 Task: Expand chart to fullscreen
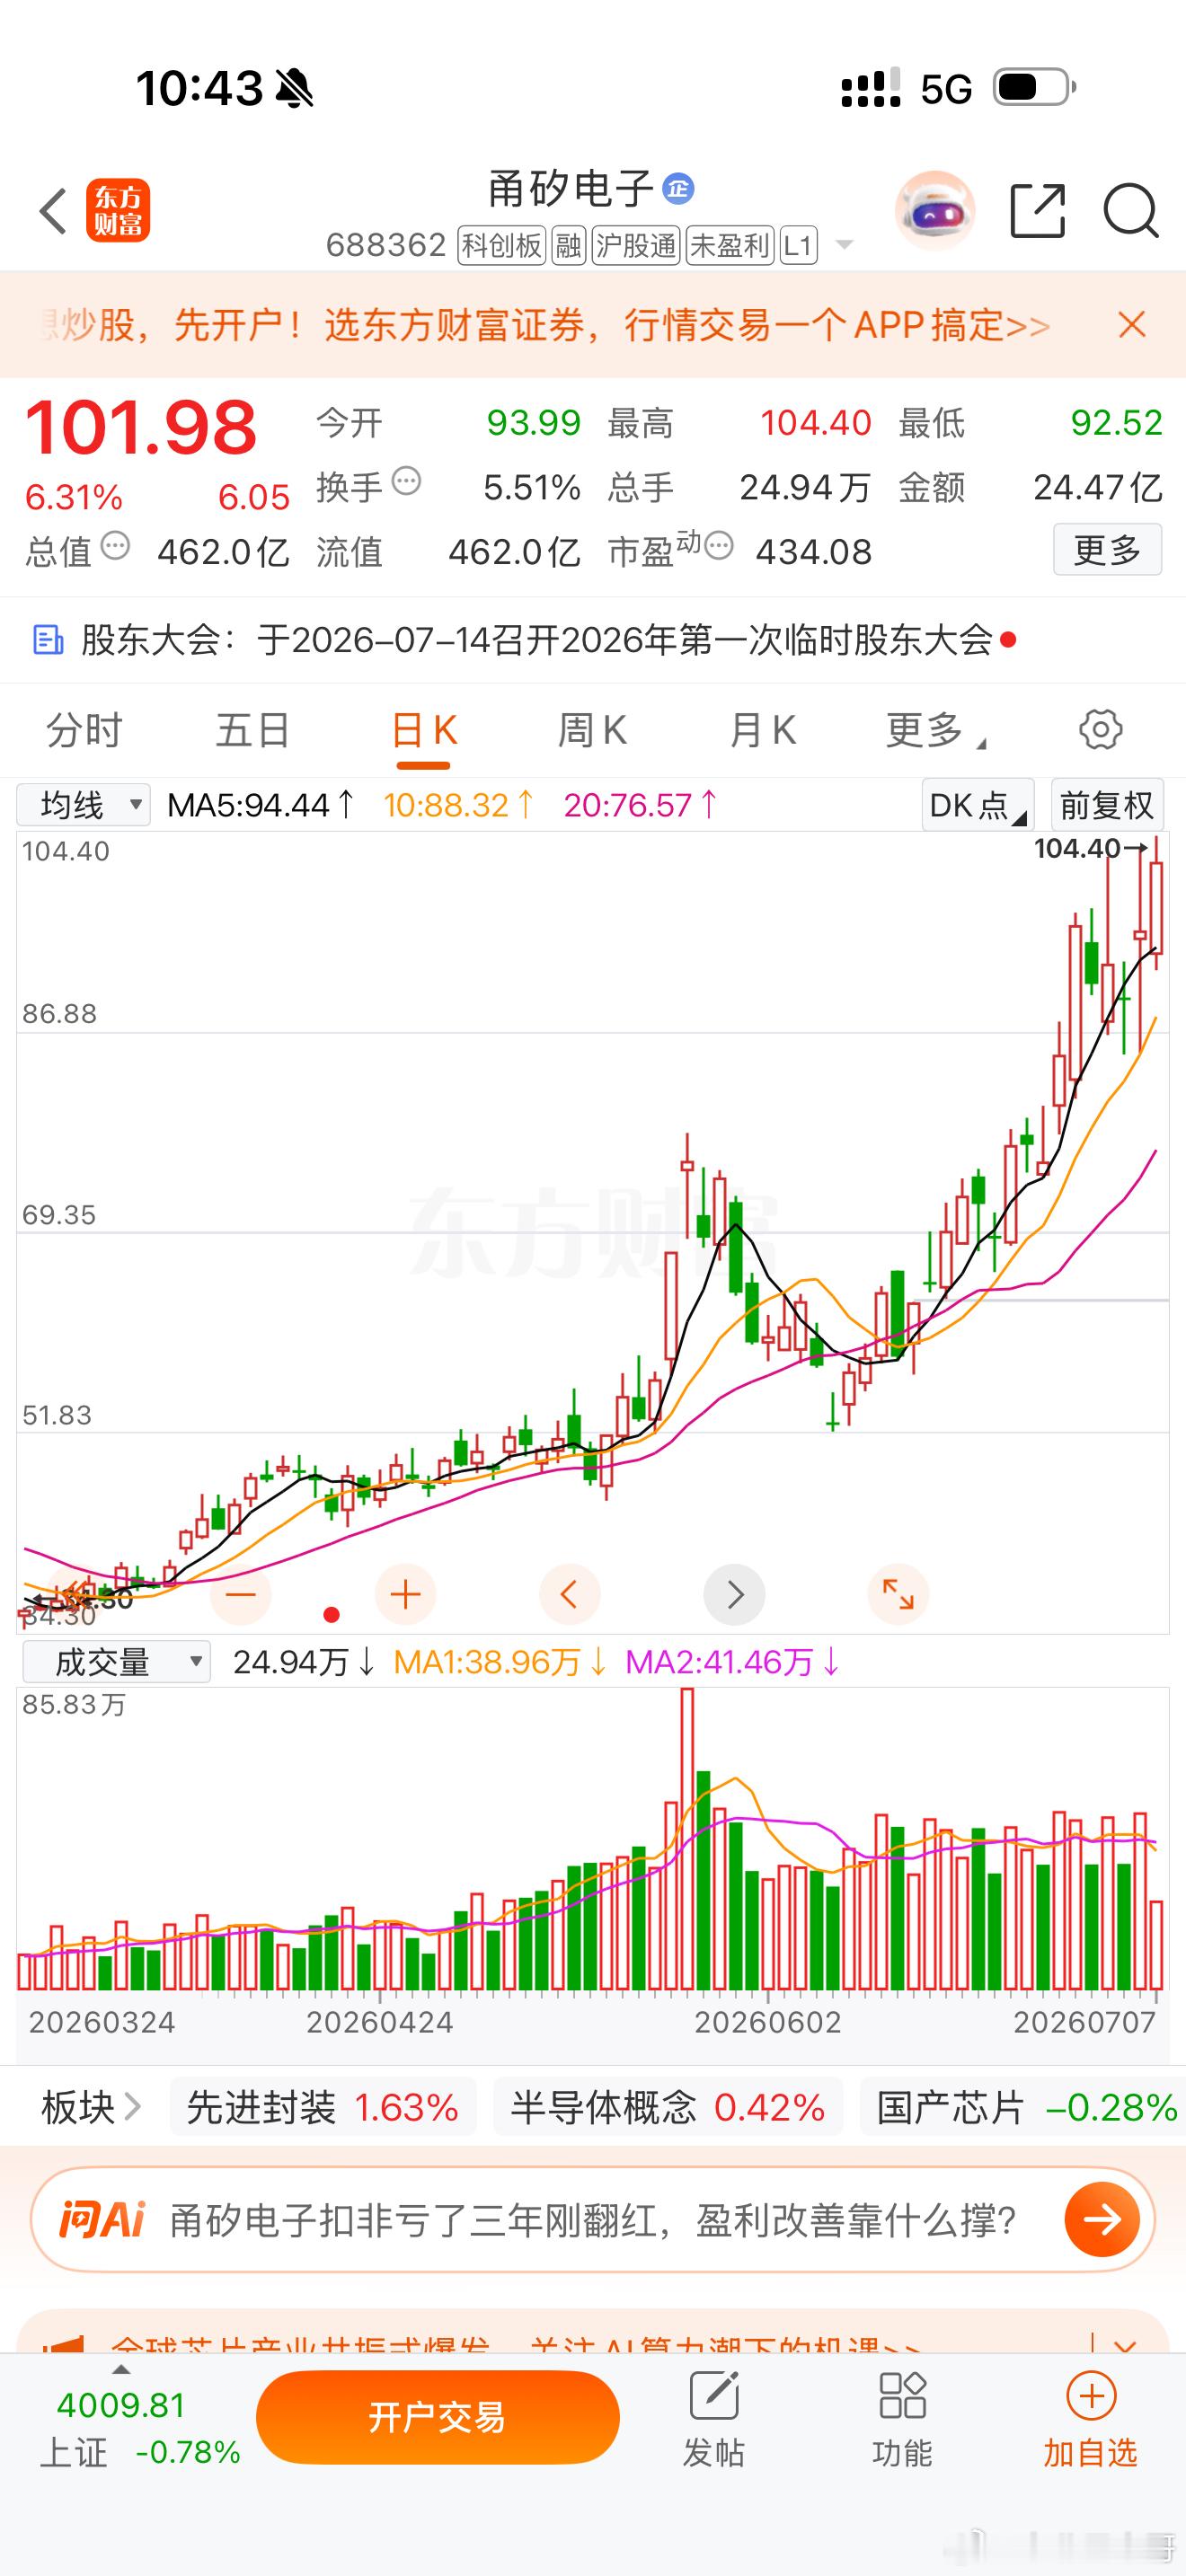898,1594
